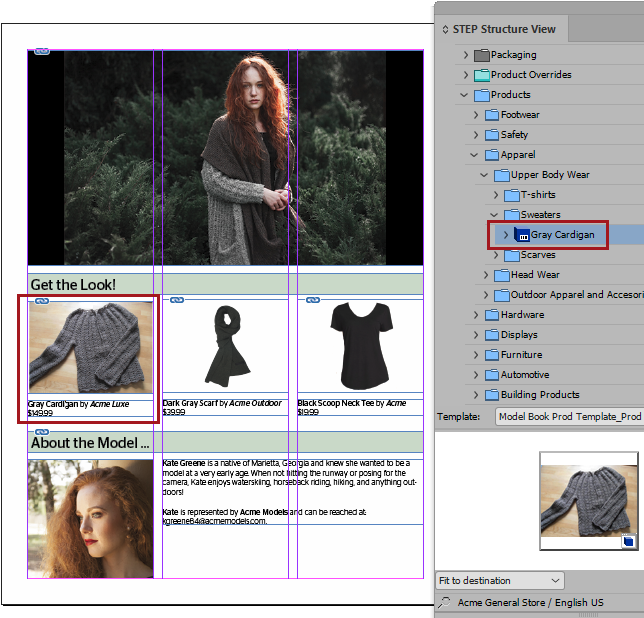Expand the Gray Cardigan node
The width and height of the screenshot is (644, 618).
click(x=505, y=235)
